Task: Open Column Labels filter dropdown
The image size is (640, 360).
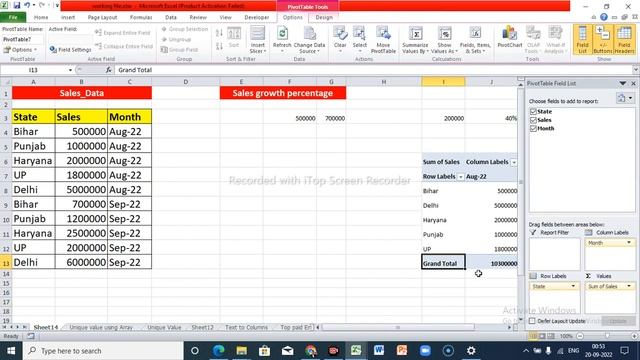Action: [x=514, y=162]
